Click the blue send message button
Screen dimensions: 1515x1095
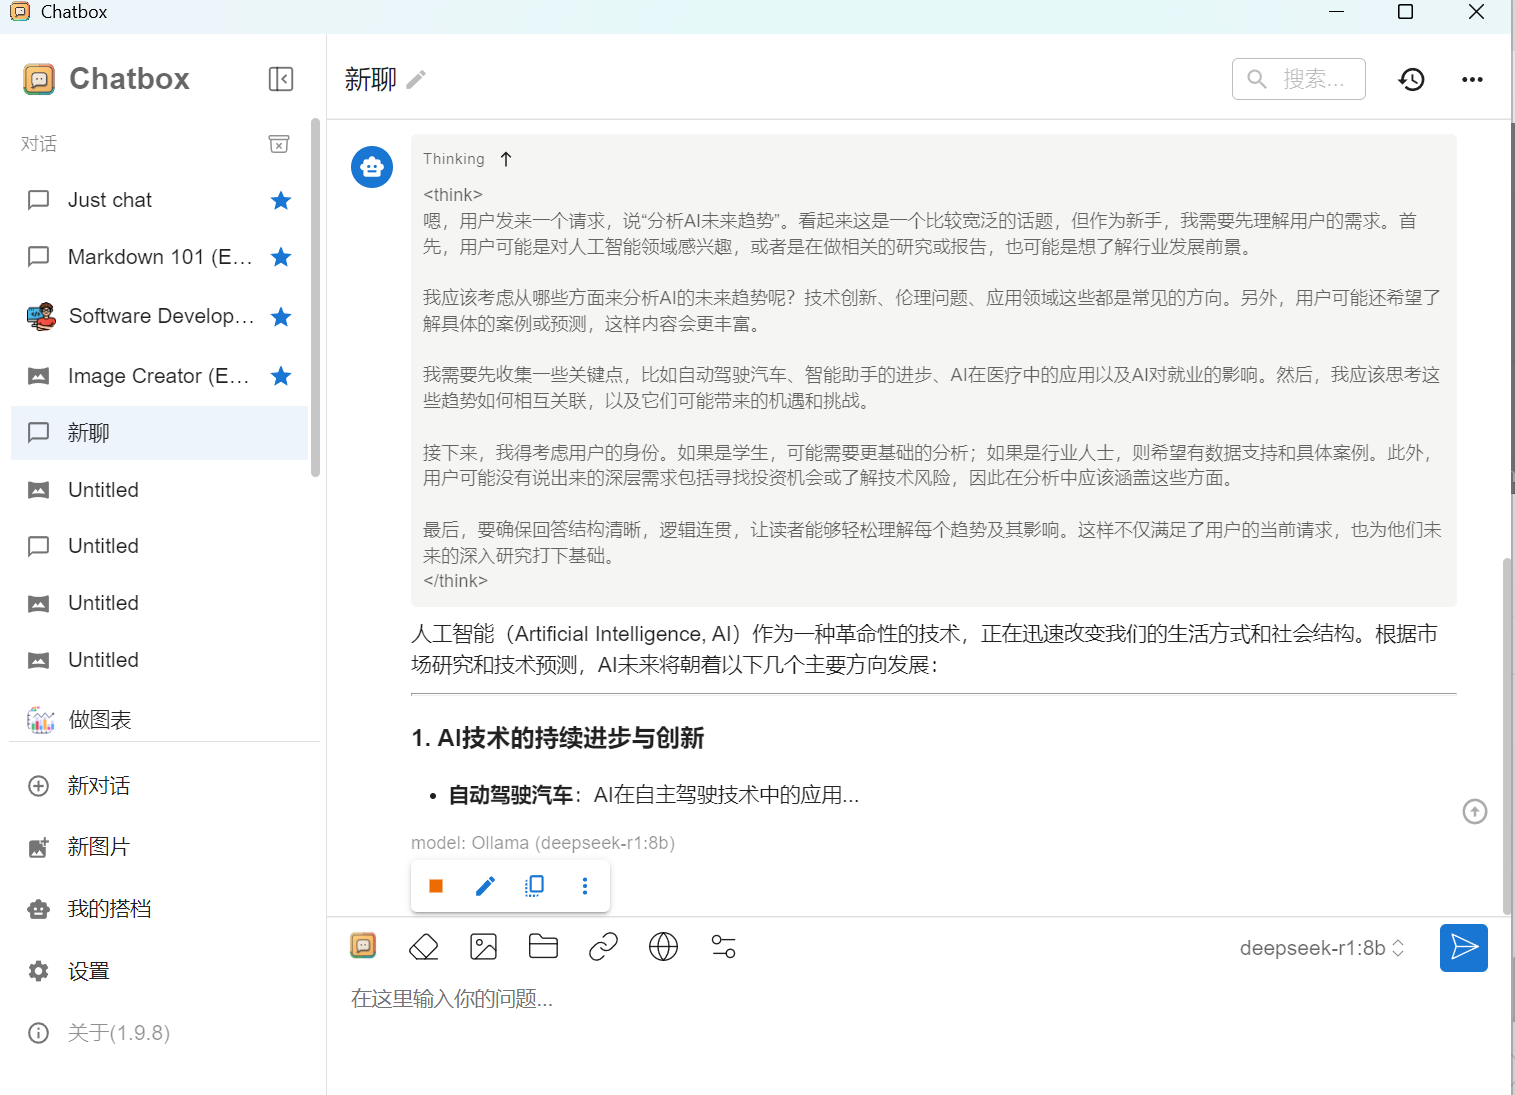(1463, 948)
